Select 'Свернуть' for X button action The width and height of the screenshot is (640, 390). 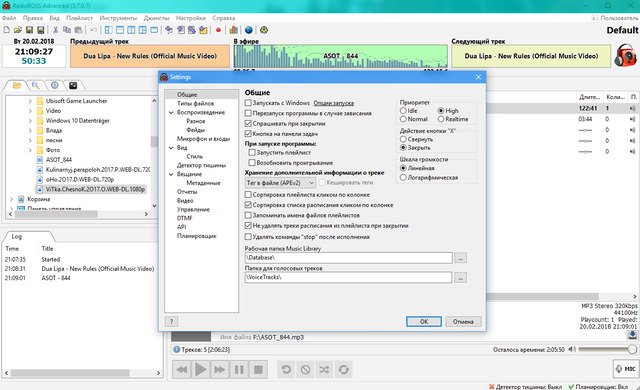(x=403, y=139)
